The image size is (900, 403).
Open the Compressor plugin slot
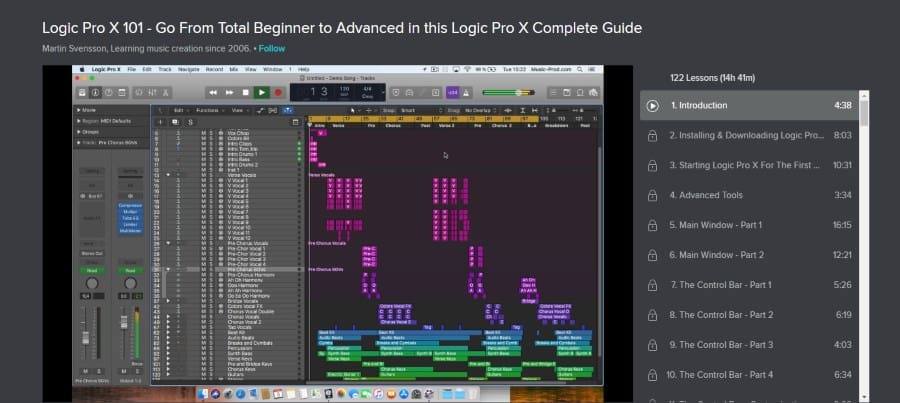point(130,206)
